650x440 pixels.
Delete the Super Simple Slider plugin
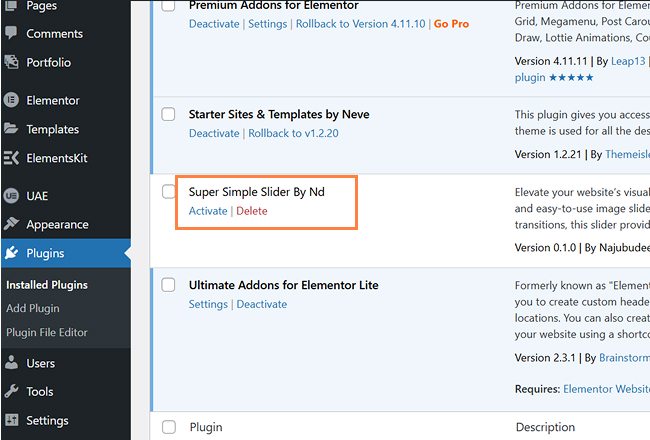[x=252, y=211]
